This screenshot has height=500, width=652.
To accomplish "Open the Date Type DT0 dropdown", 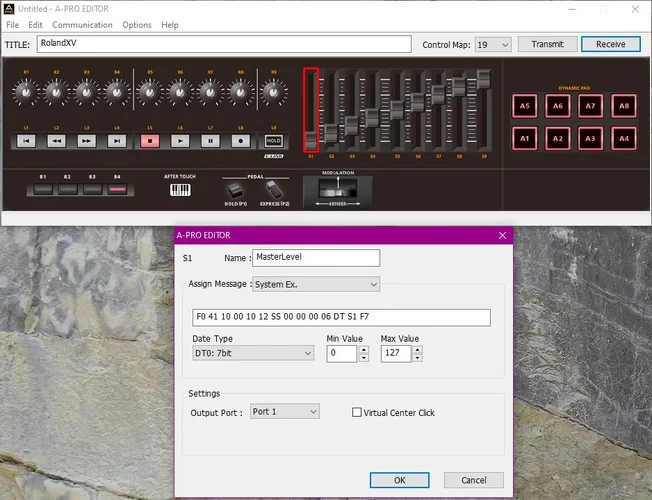I will tap(253, 353).
